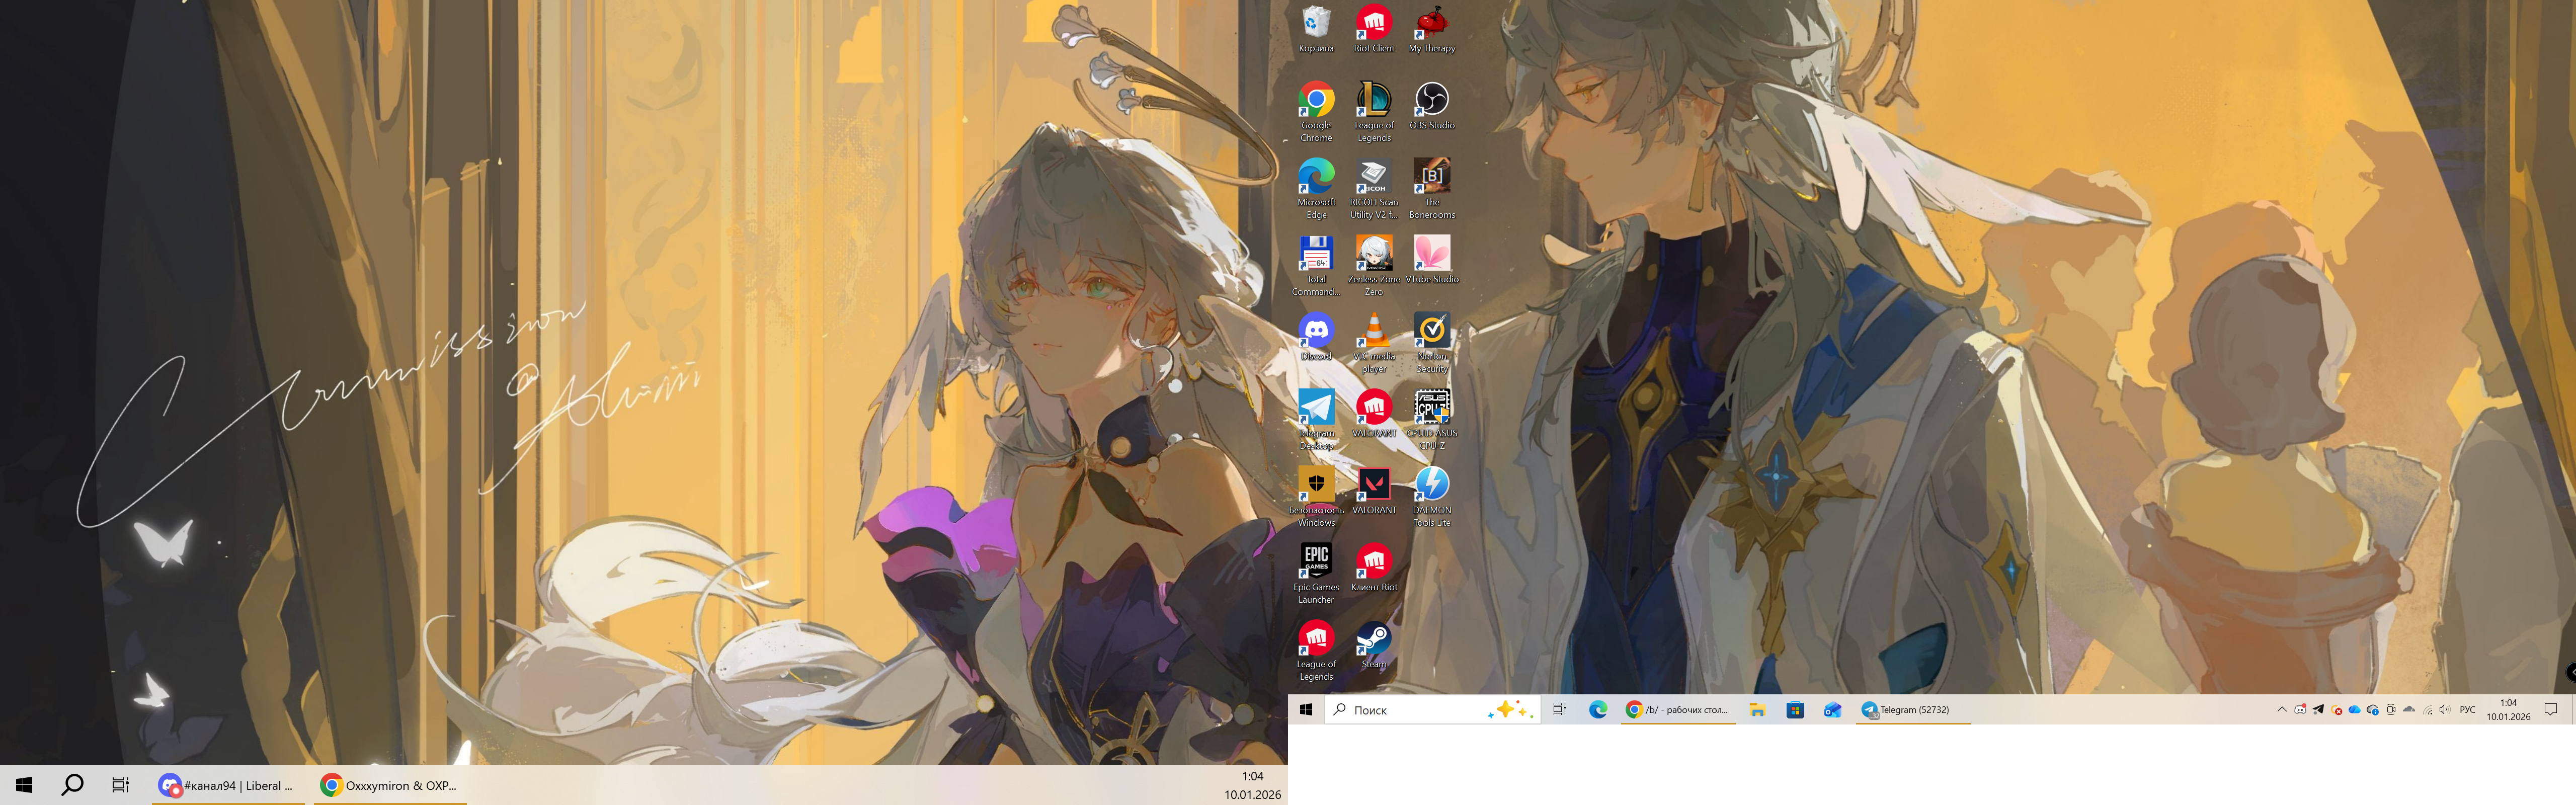Toggle the volume speaker icon in tray
Viewport: 2576px width, 805px height.
click(x=2444, y=710)
